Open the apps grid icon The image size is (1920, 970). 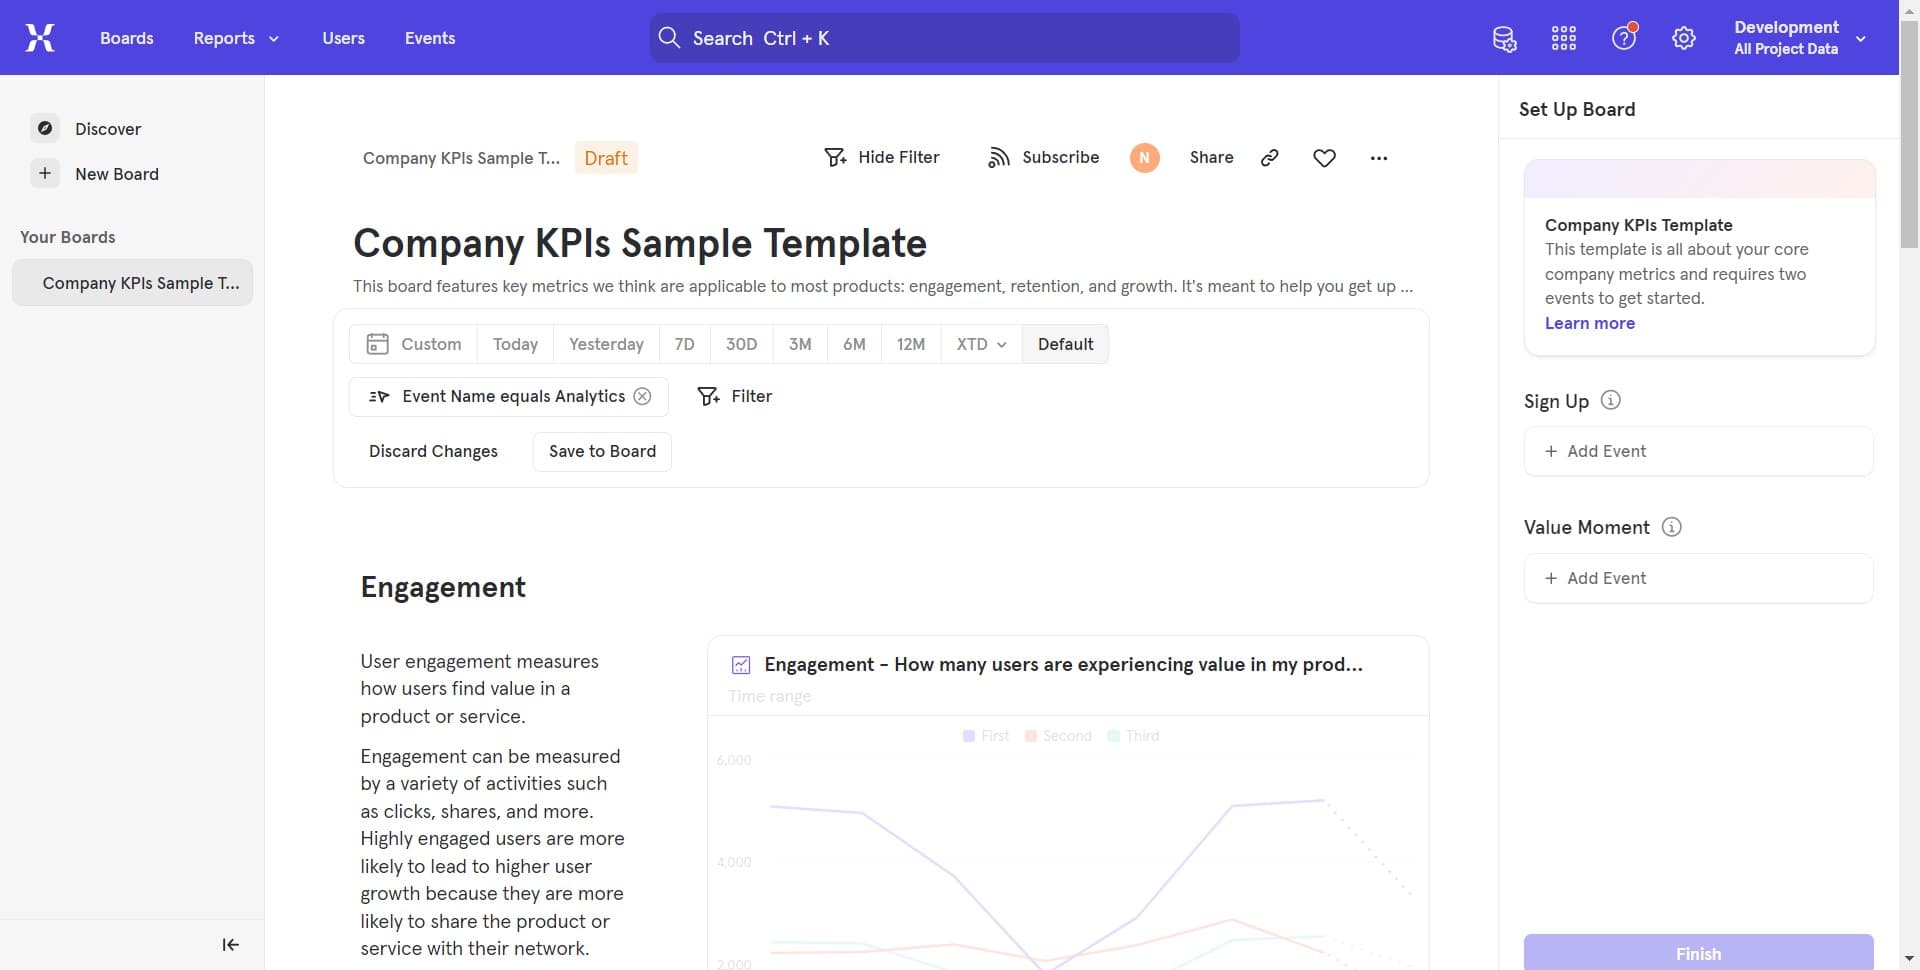(1563, 39)
